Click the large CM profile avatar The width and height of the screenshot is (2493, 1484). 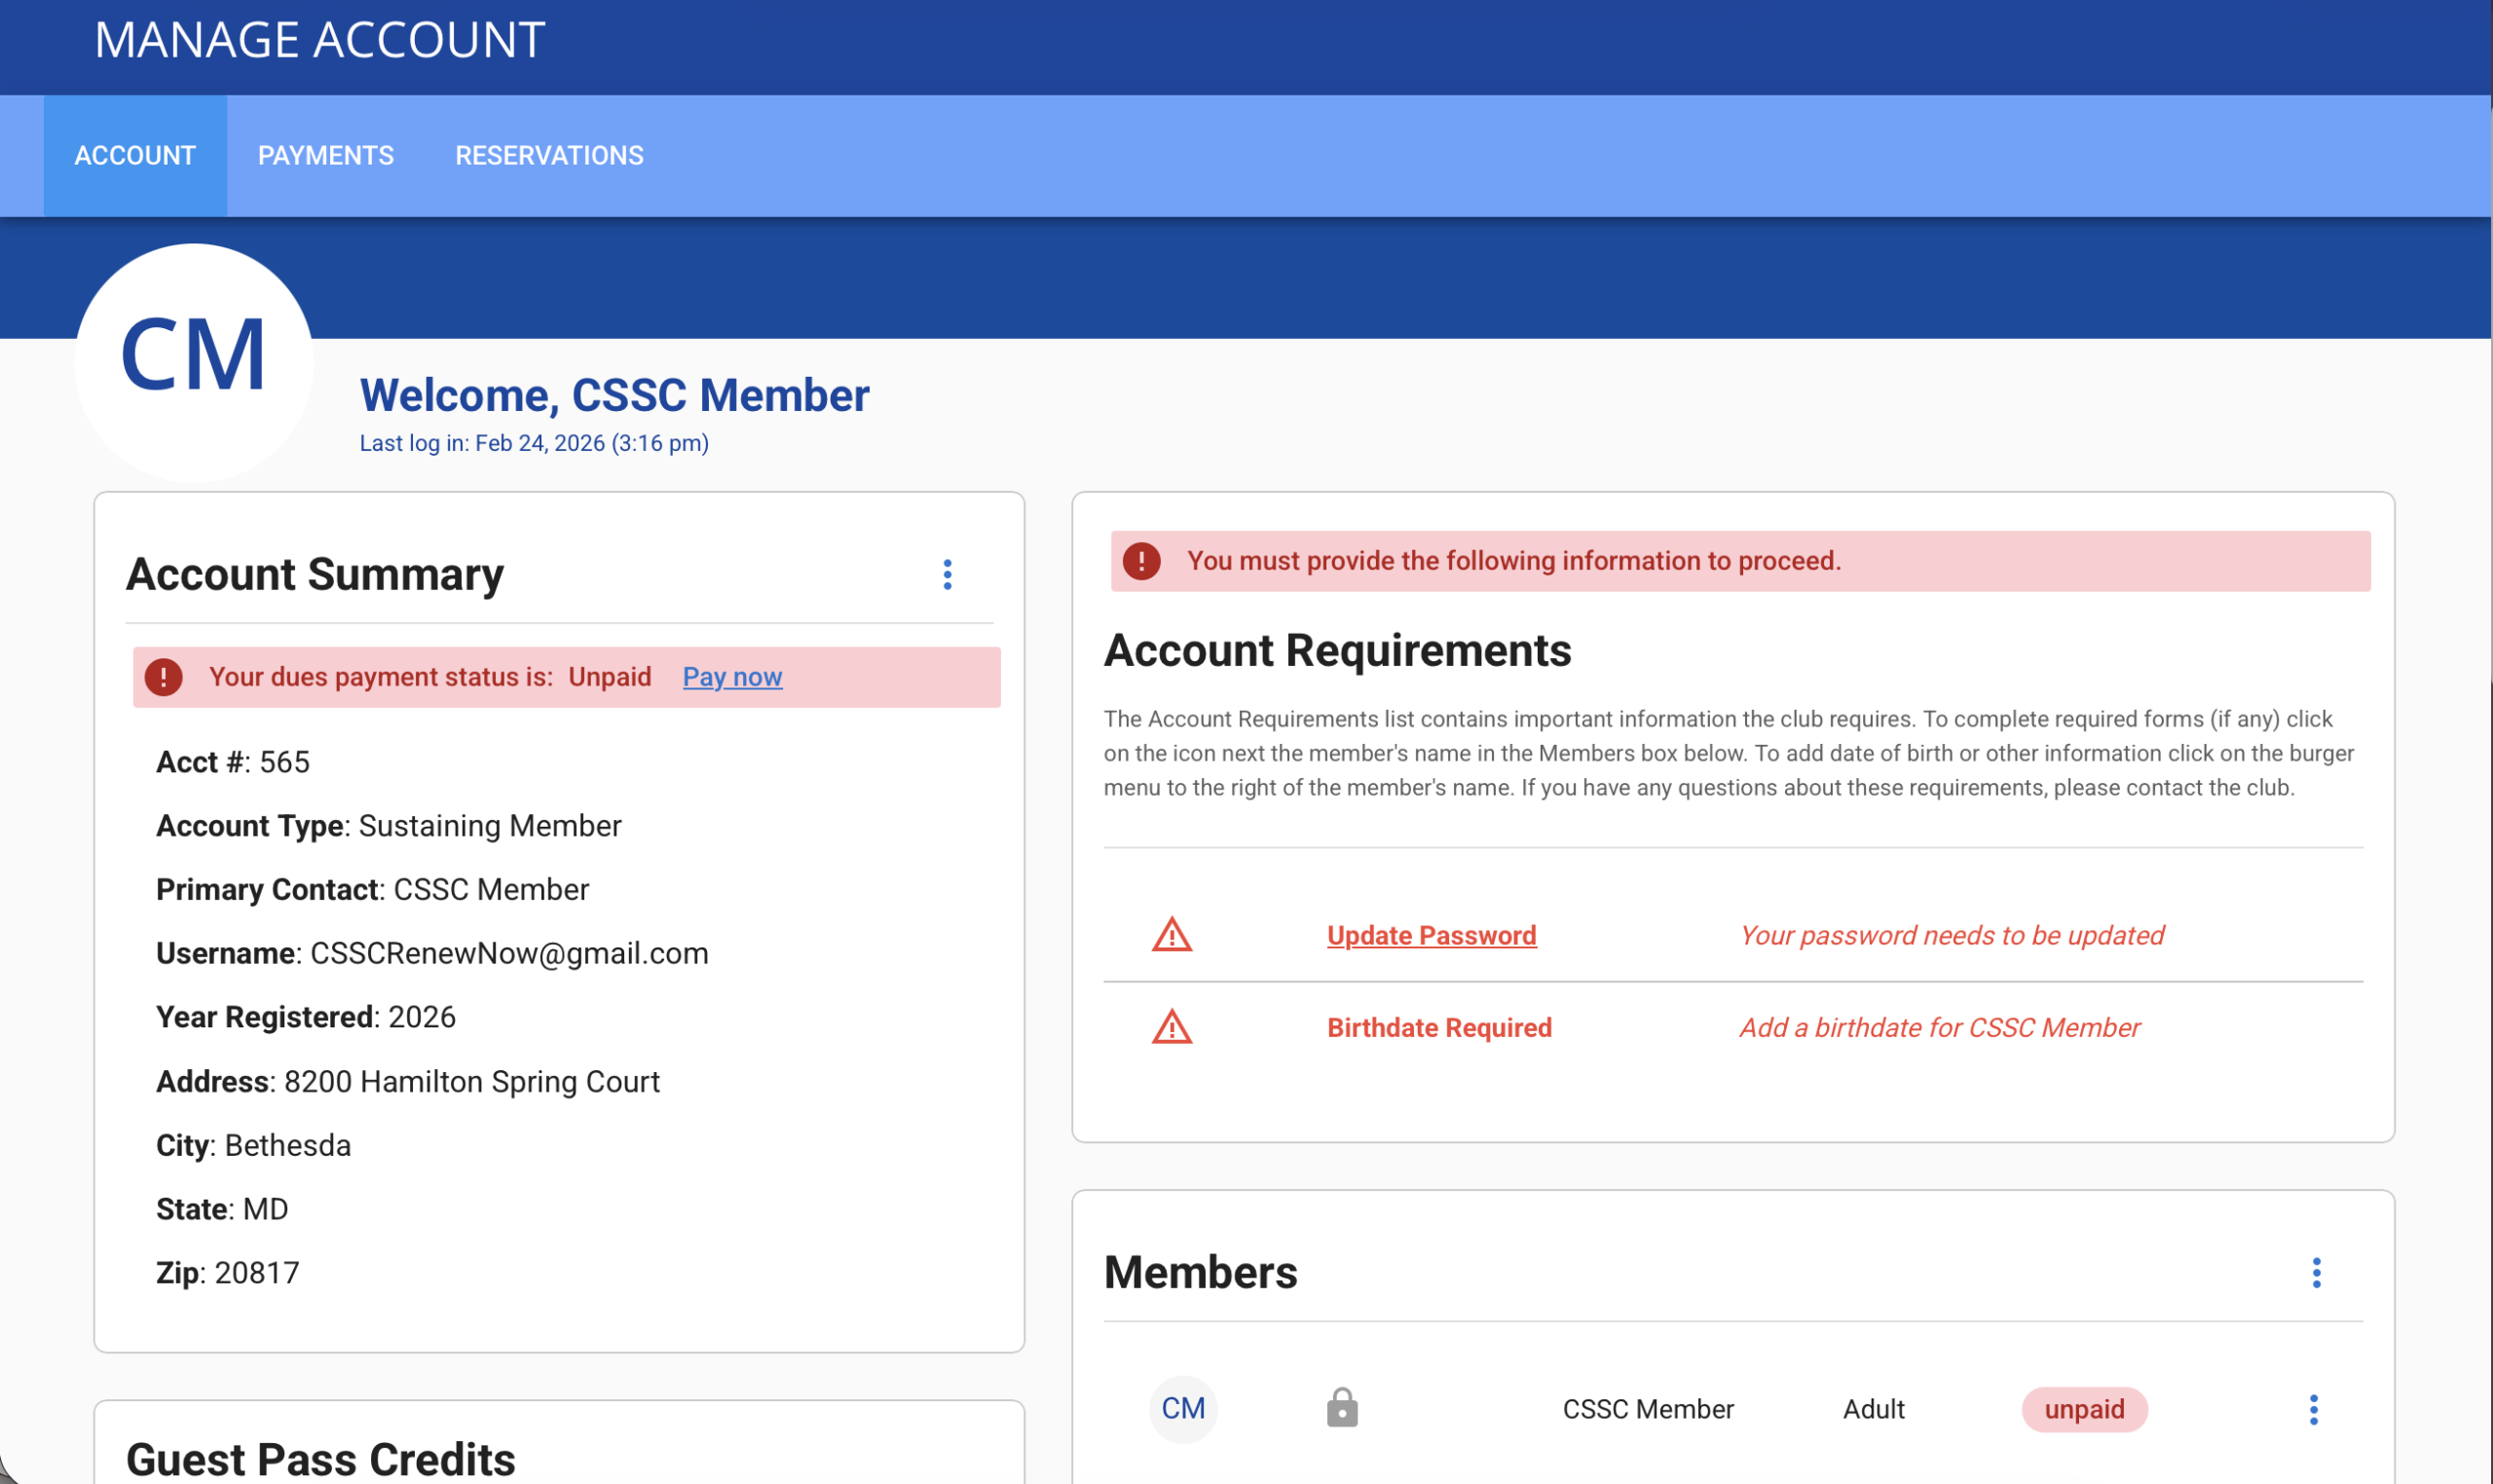coord(194,362)
